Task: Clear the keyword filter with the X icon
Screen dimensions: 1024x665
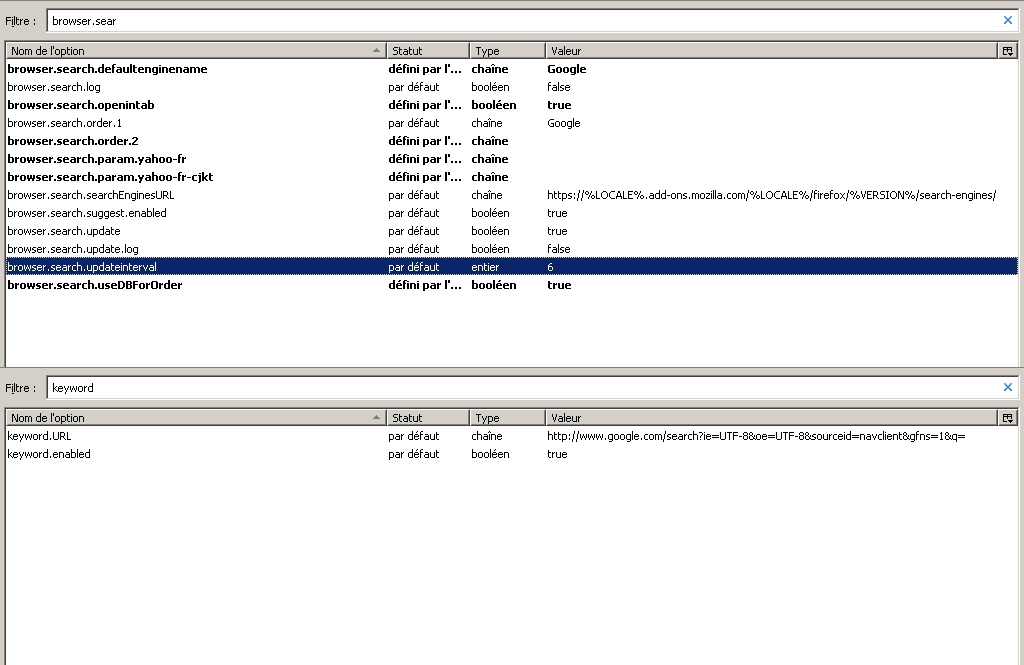Action: [1008, 387]
